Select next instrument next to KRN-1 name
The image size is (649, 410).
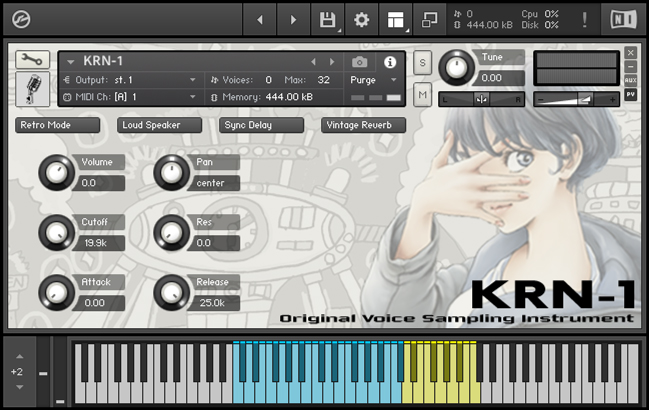(332, 62)
